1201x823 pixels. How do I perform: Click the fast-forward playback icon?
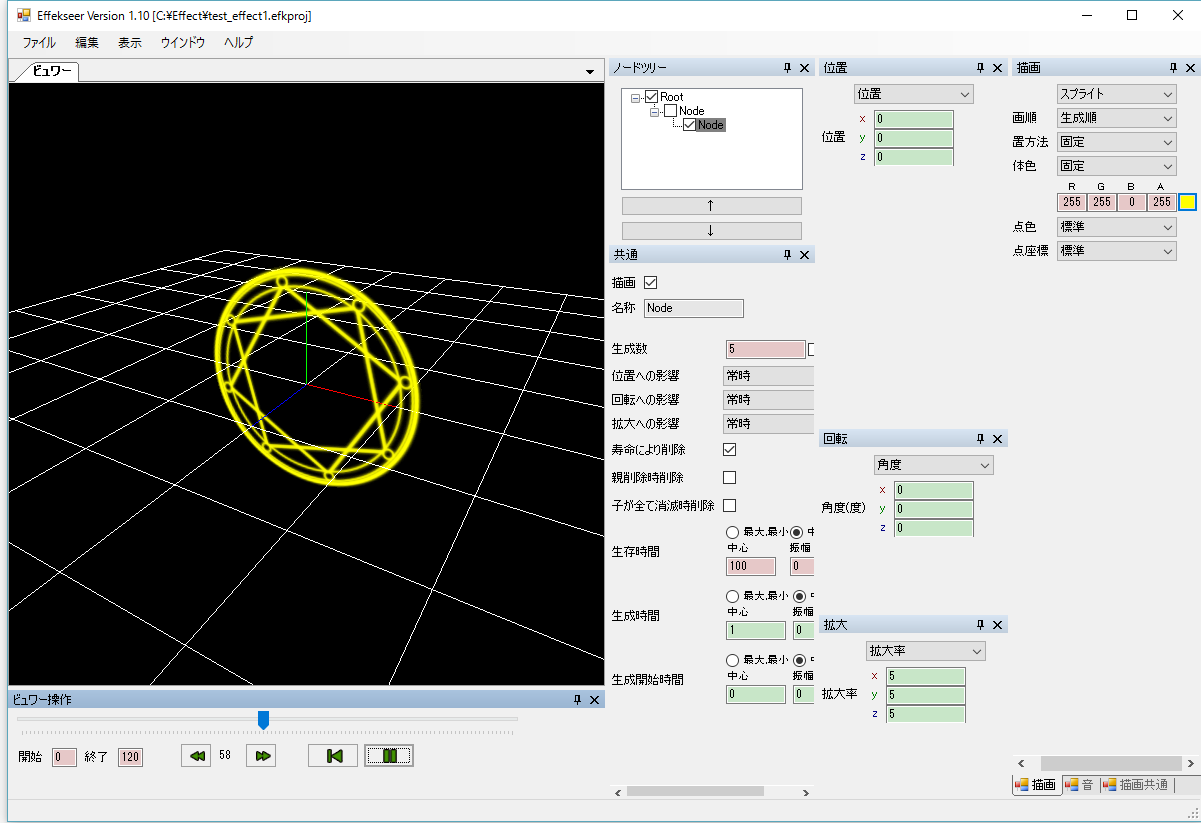[x=260, y=755]
